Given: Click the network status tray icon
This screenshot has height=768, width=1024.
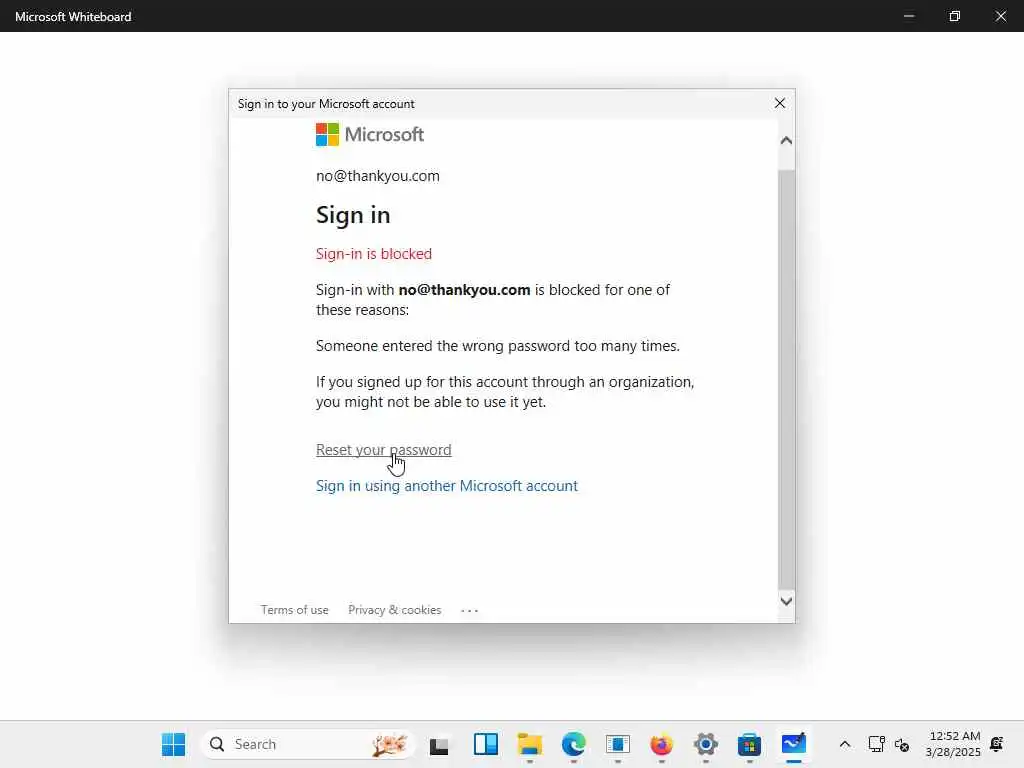Looking at the screenshot, I should tap(876, 744).
